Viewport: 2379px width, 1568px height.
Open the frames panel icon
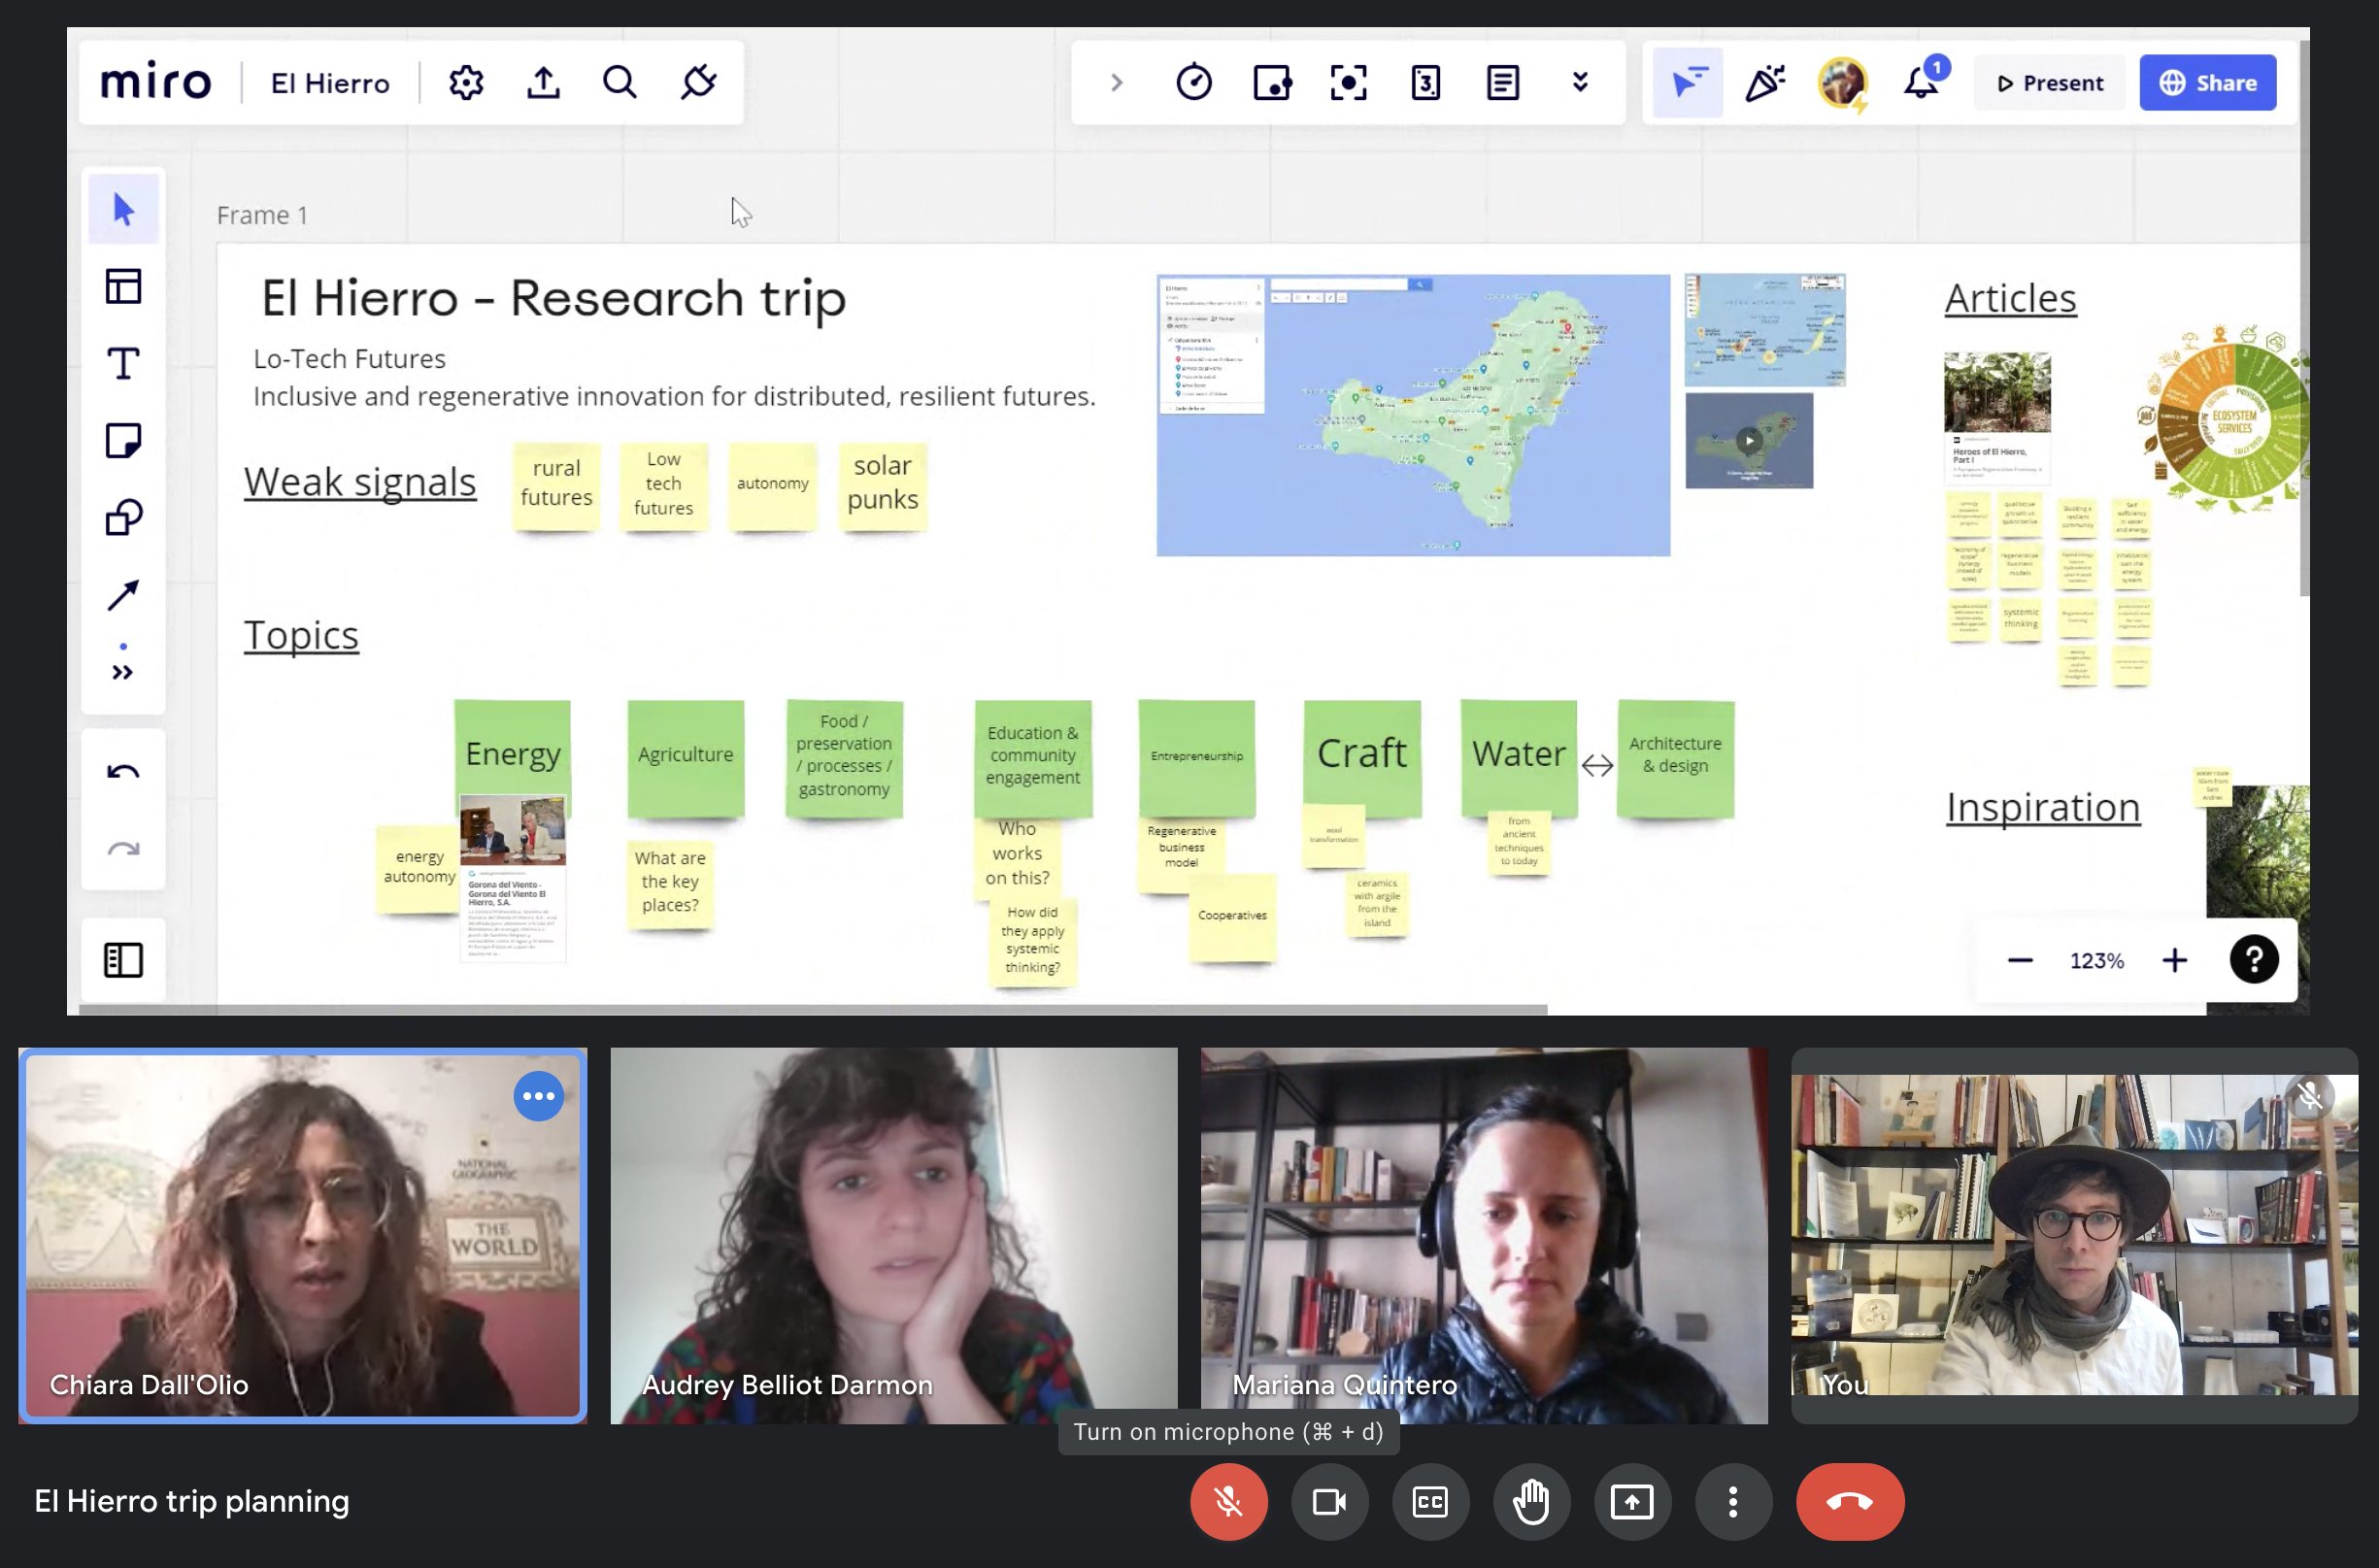pyautogui.click(x=123, y=960)
